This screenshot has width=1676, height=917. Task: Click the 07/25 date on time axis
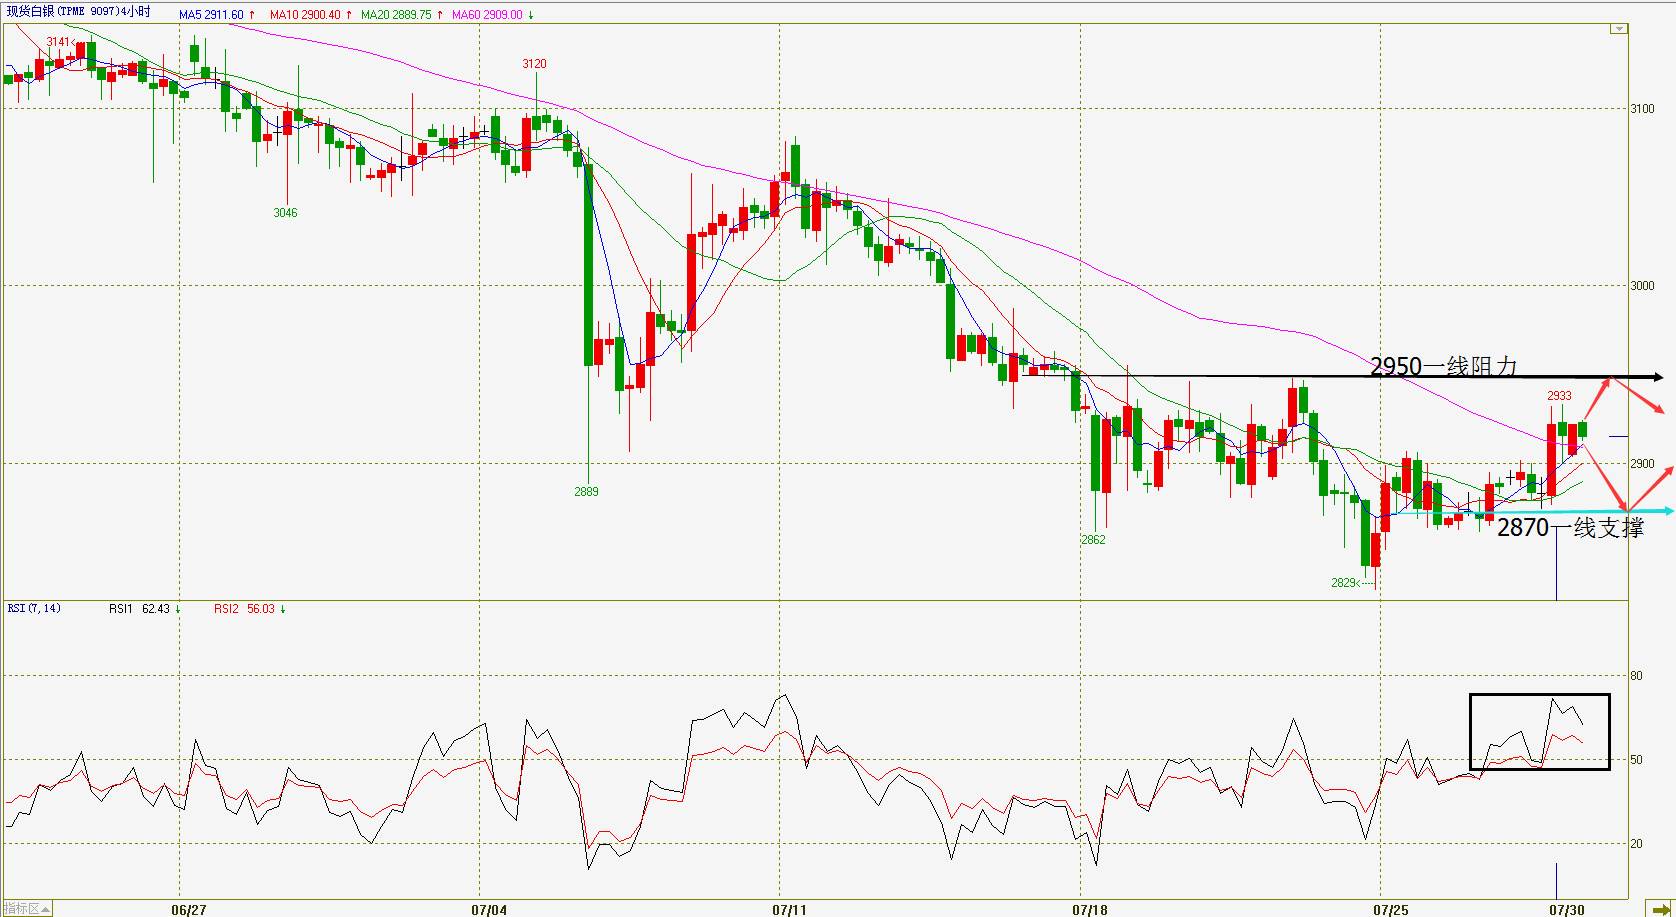[x=1390, y=910]
